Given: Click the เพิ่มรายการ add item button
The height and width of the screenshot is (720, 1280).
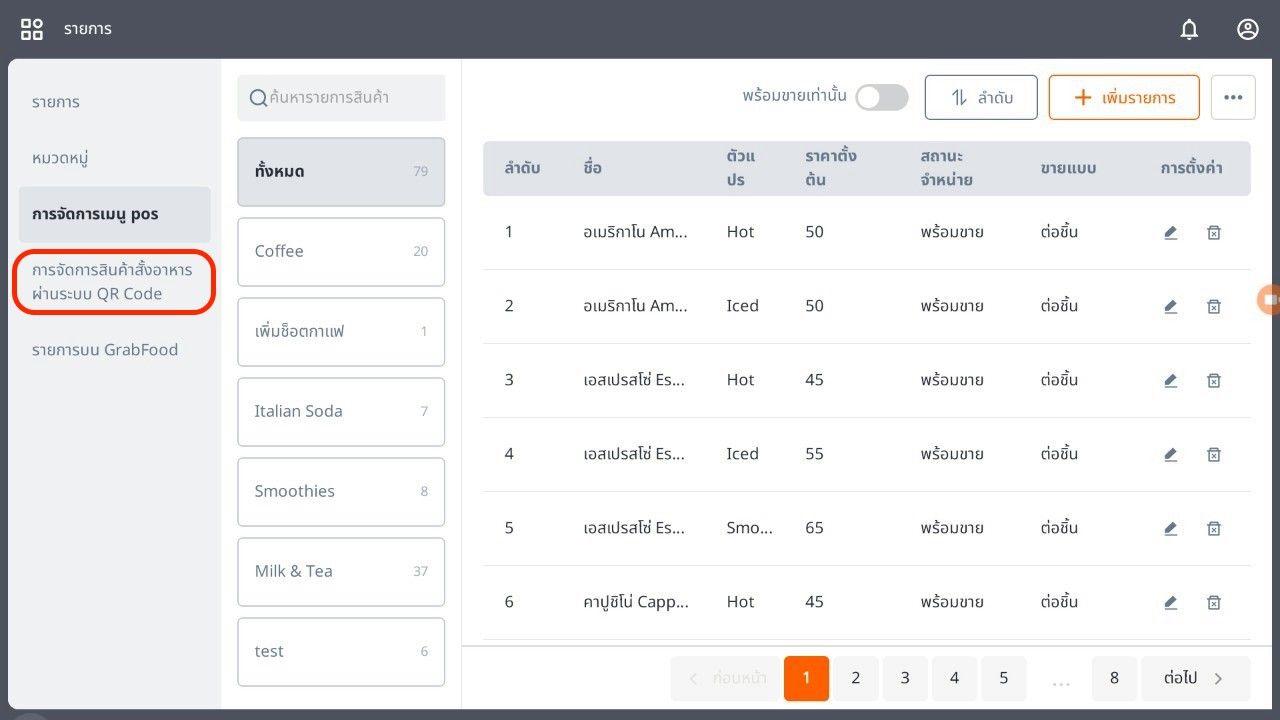Looking at the screenshot, I should [x=1123, y=97].
